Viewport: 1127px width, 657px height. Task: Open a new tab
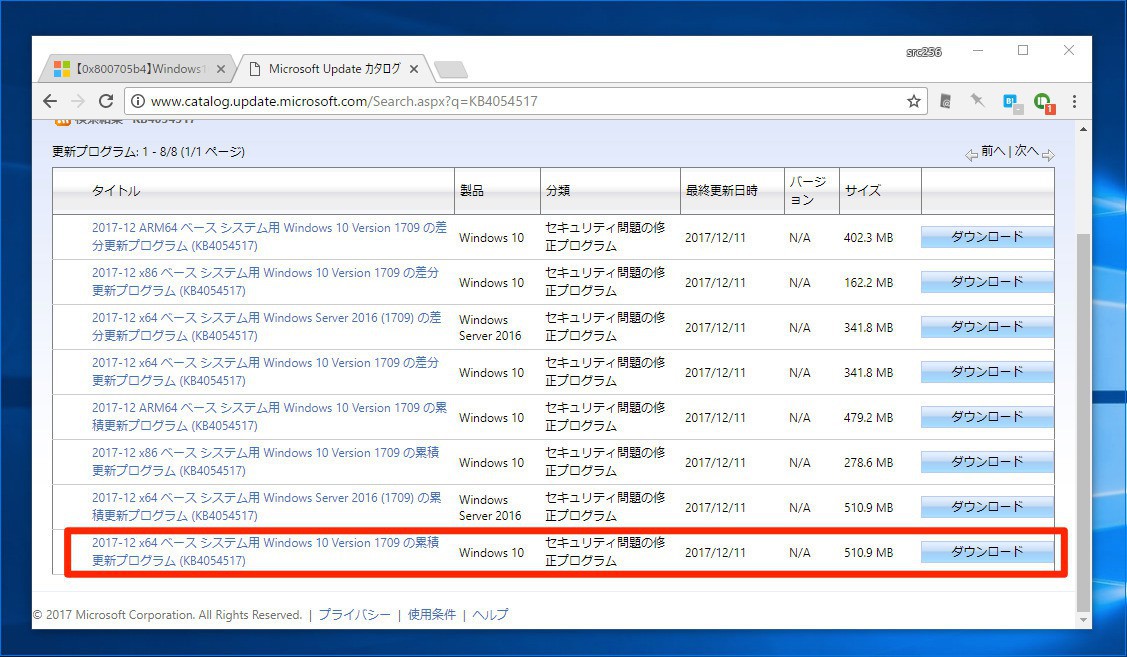(x=451, y=70)
